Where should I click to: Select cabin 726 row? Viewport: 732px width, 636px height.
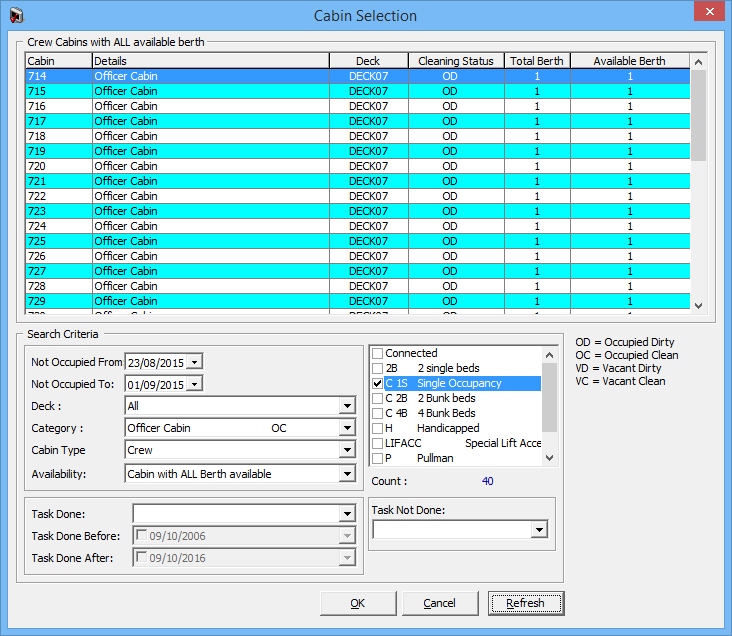click(358, 256)
